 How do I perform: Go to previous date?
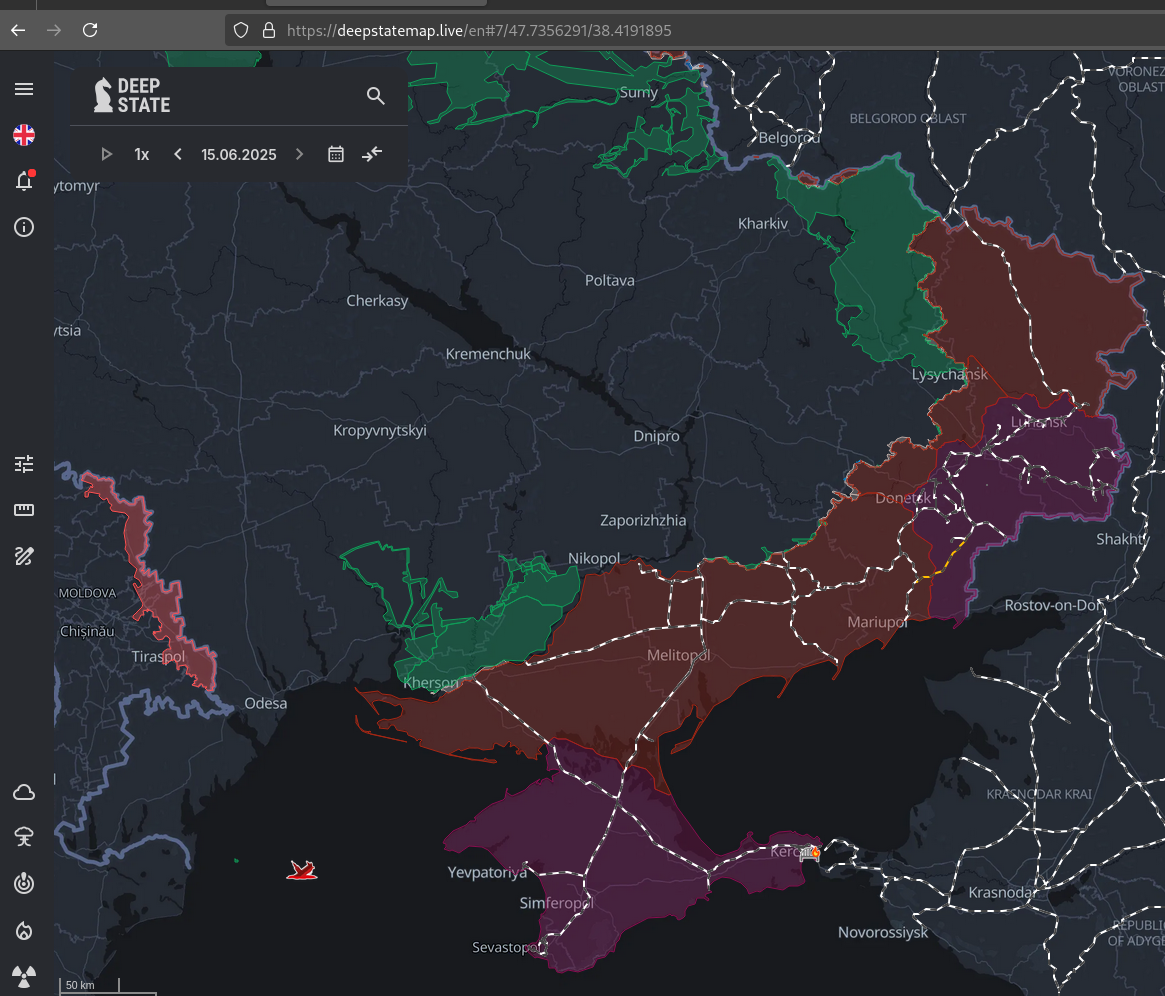178,154
